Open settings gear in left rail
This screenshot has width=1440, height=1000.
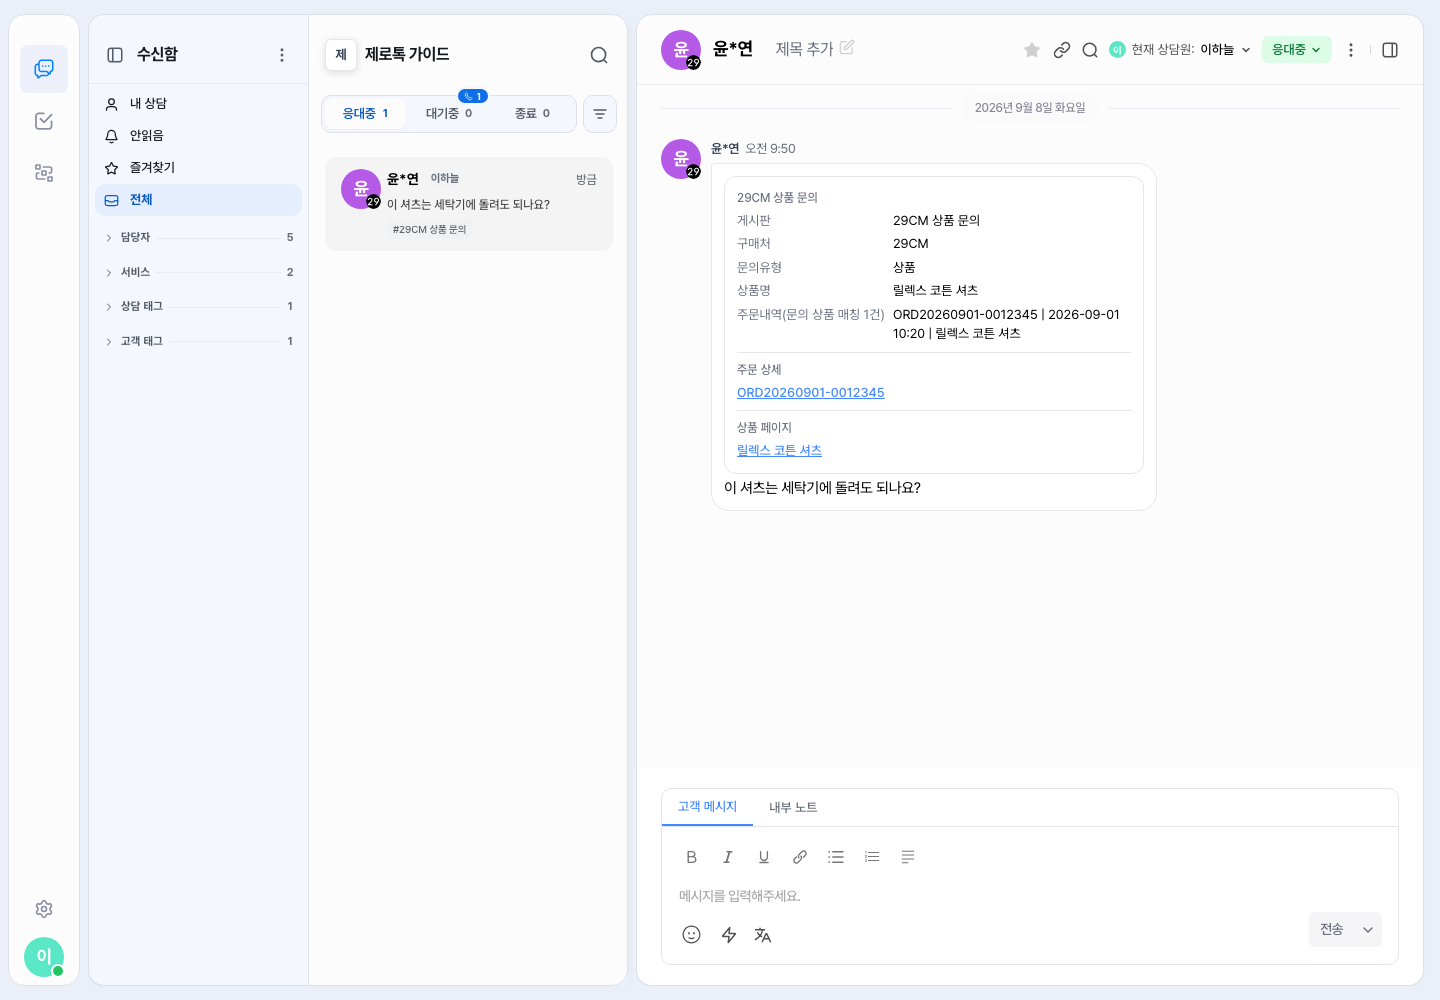pyautogui.click(x=44, y=909)
